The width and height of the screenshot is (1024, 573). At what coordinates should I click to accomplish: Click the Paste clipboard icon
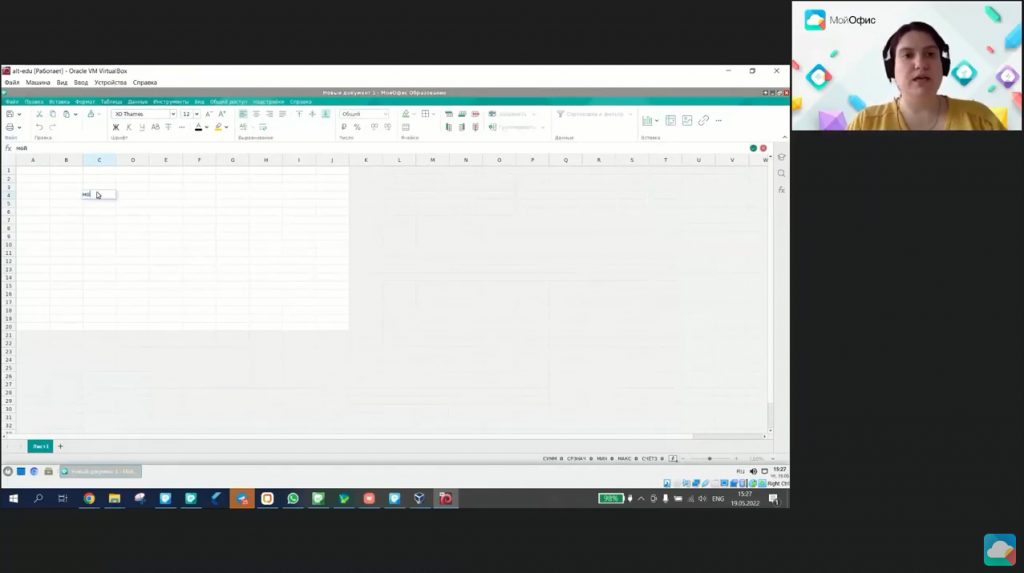click(66, 114)
